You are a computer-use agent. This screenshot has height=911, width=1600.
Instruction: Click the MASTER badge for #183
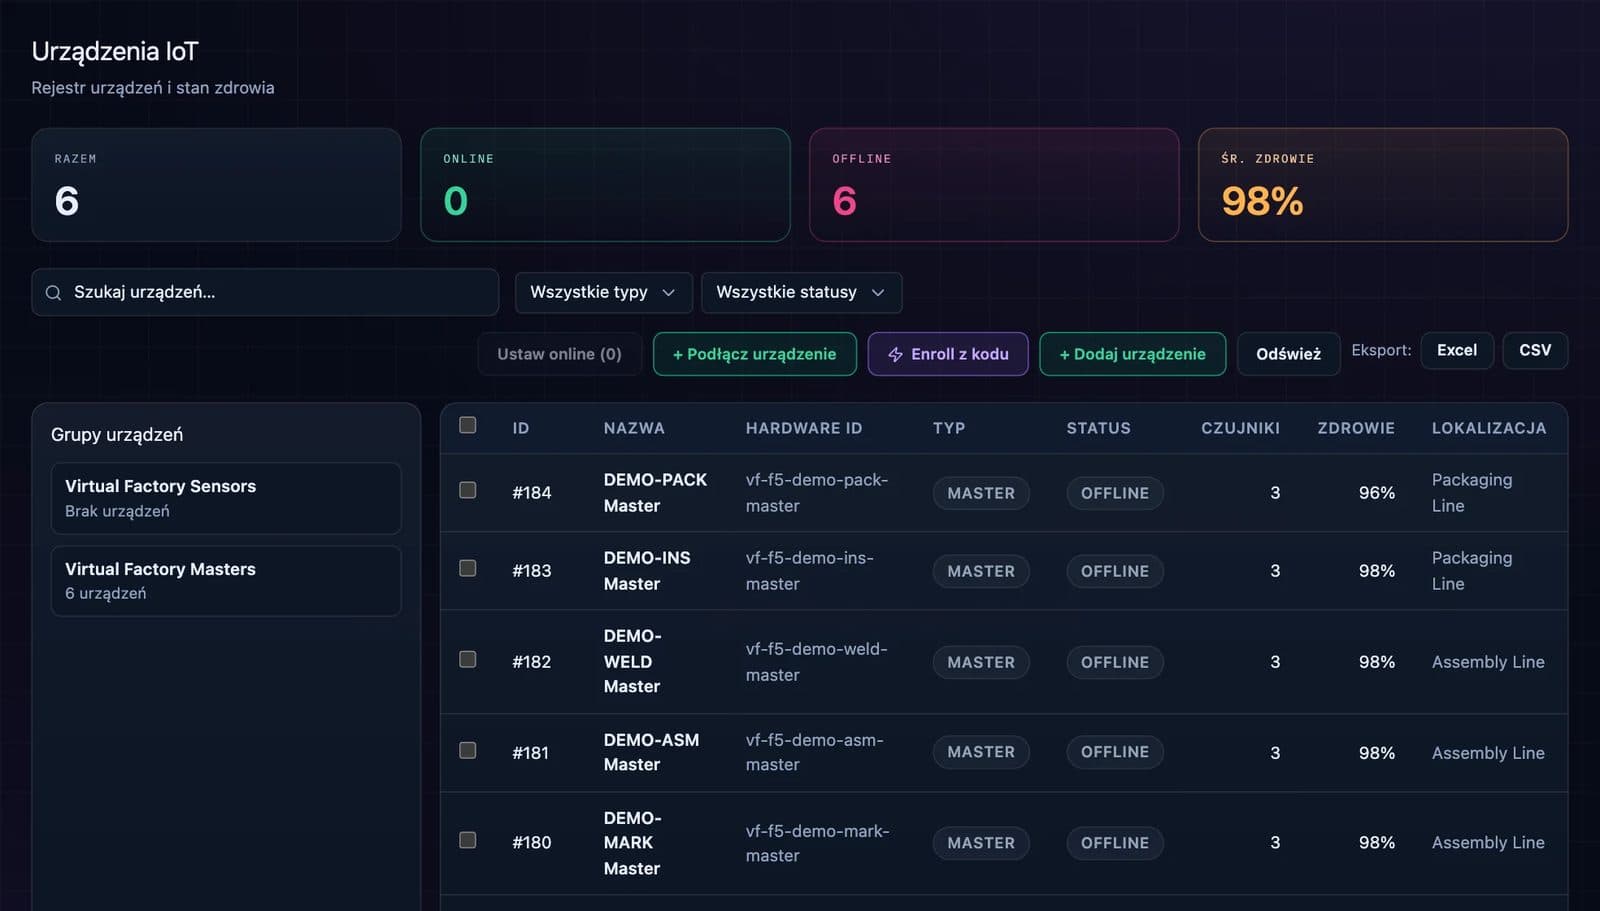[x=981, y=571]
